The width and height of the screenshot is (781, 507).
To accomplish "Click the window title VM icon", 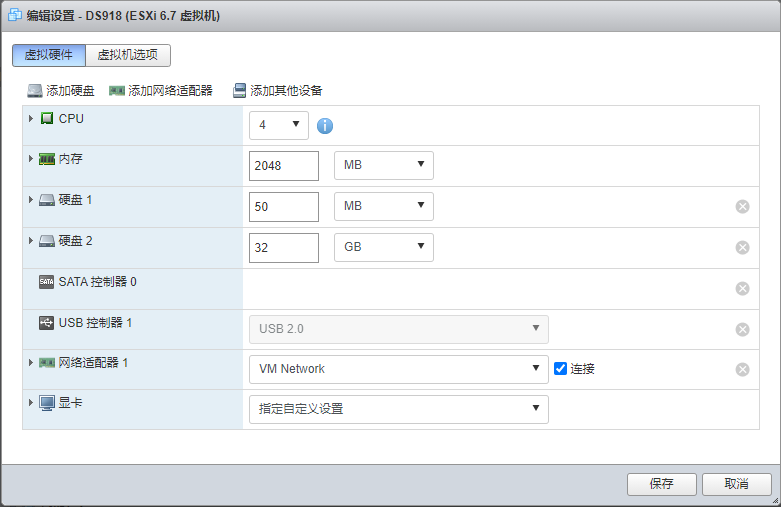I will point(14,15).
